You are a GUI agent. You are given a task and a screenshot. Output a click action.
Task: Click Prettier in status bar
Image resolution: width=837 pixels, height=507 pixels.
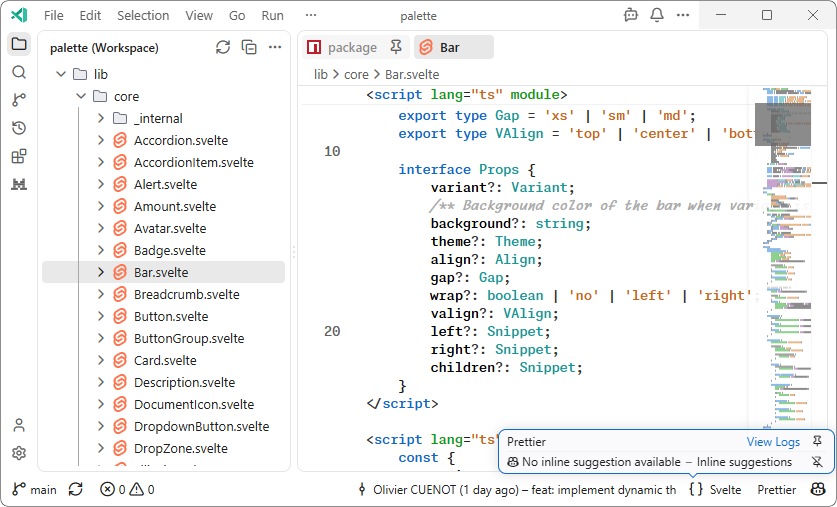click(x=777, y=489)
